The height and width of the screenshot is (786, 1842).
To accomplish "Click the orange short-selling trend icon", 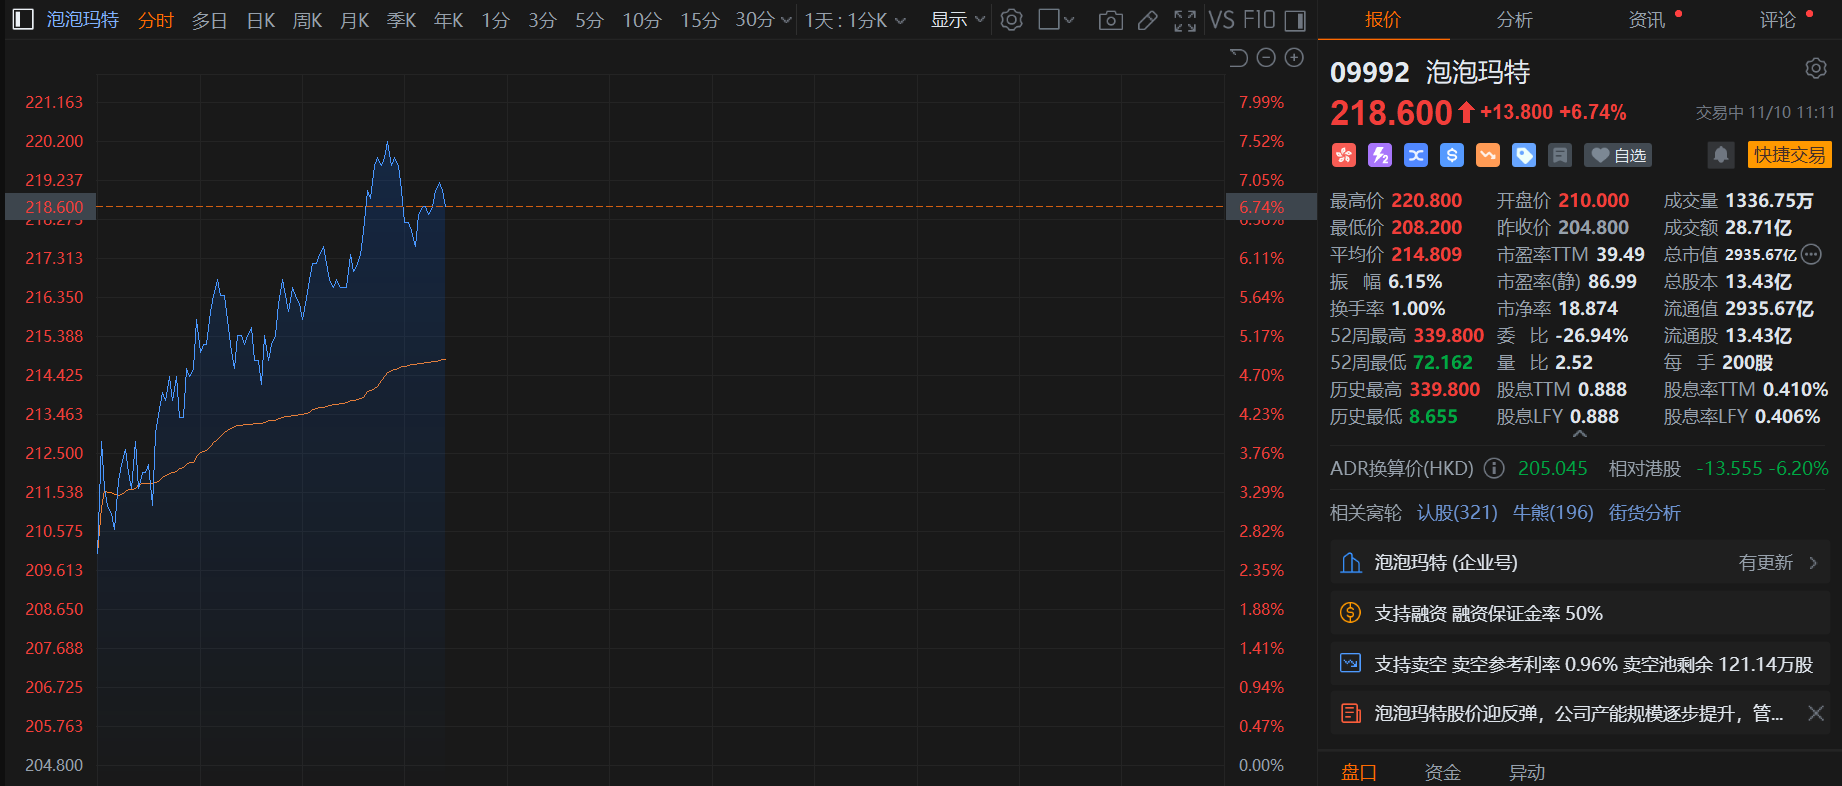I will (1488, 155).
